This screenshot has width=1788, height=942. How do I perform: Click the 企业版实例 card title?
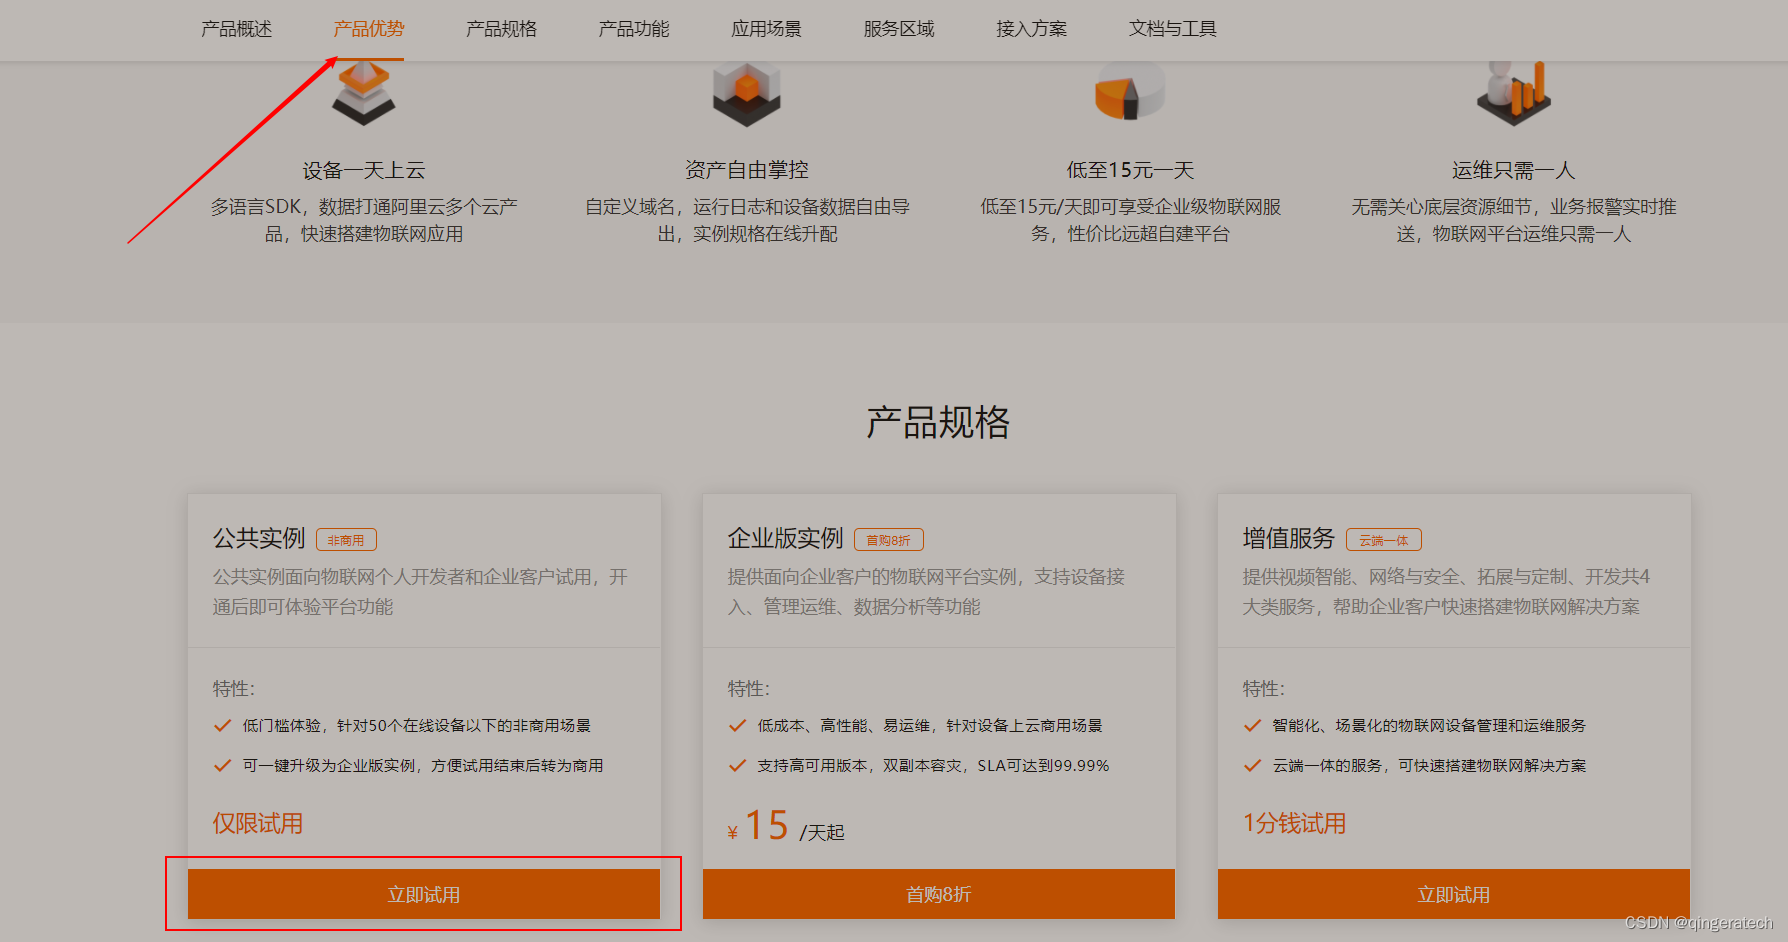[x=786, y=539]
